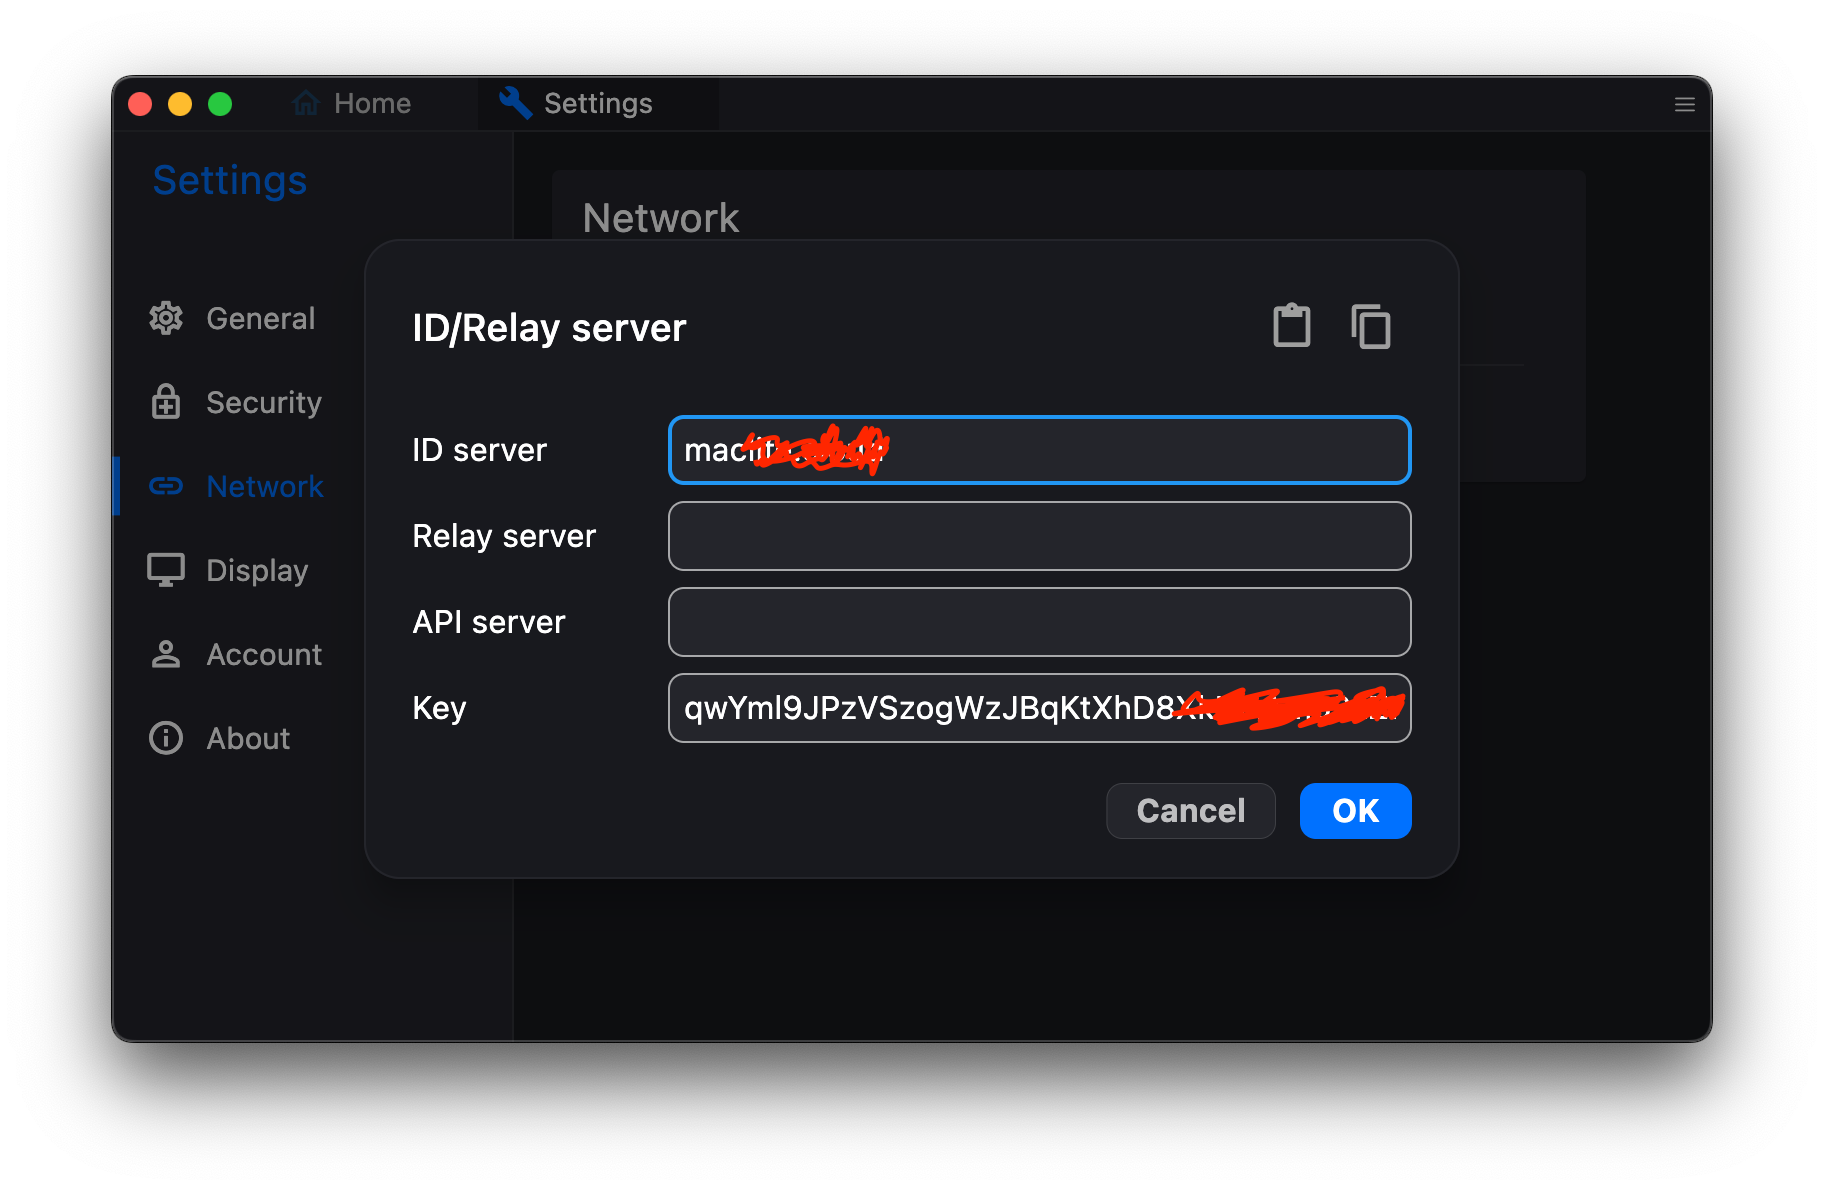Click the Settings wrench icon
This screenshot has height=1190, width=1824.
pos(513,103)
